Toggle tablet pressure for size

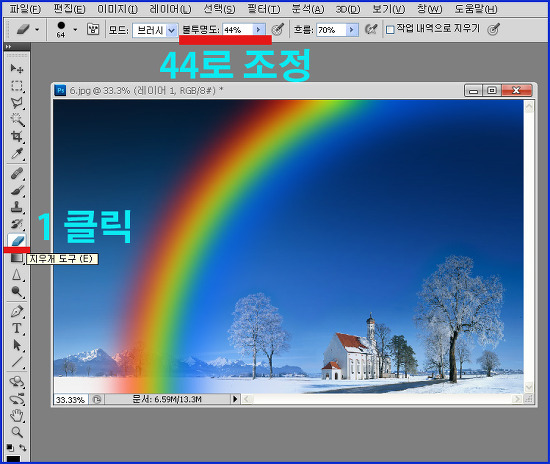pyautogui.click(x=493, y=29)
